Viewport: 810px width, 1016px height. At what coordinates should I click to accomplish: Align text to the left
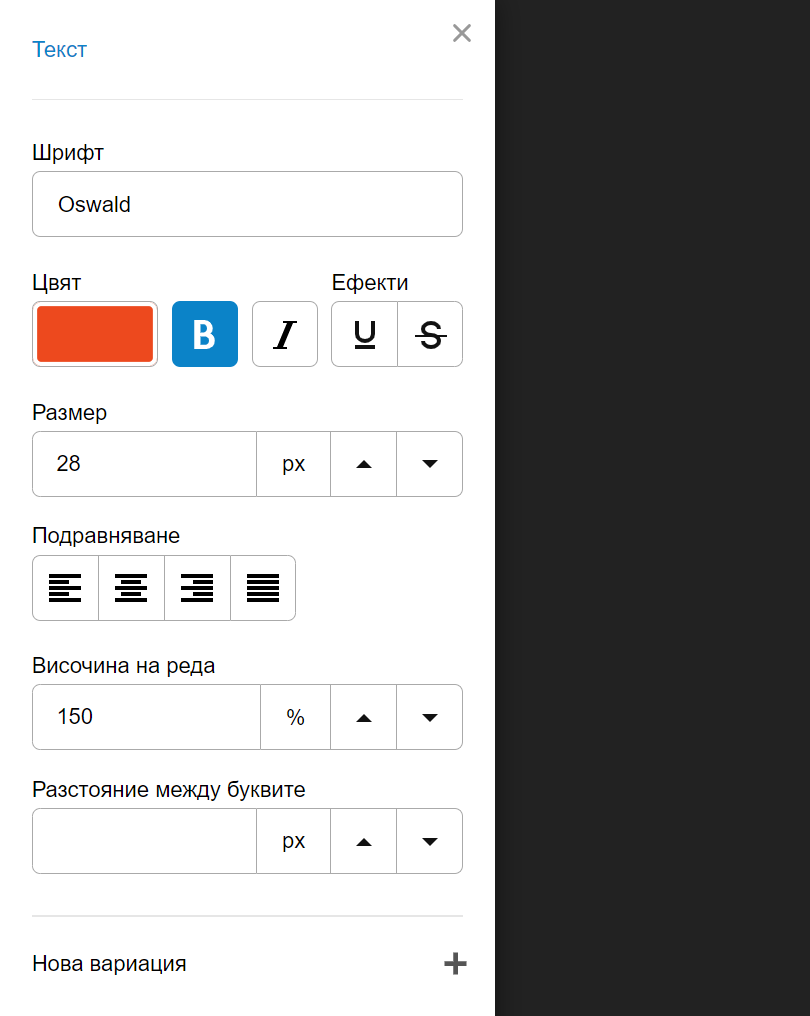[x=65, y=588]
